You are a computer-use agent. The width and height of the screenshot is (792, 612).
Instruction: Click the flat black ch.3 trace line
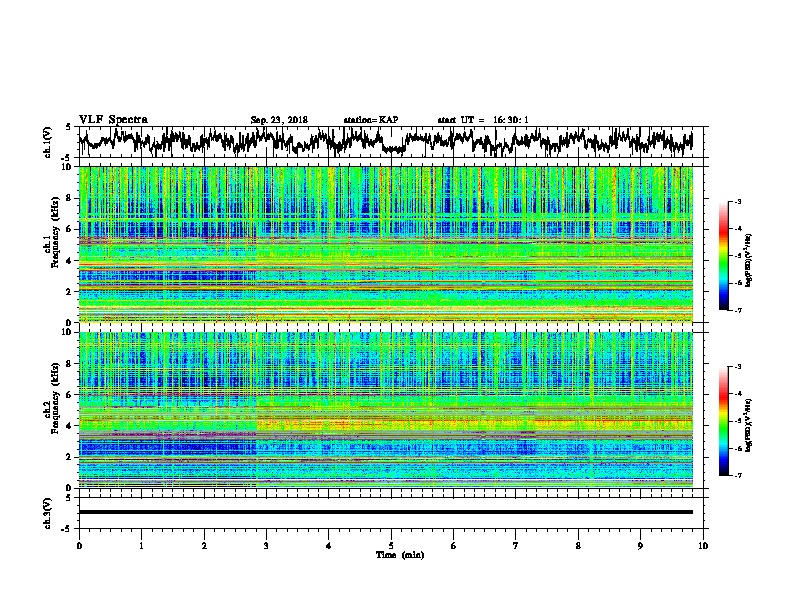point(385,512)
